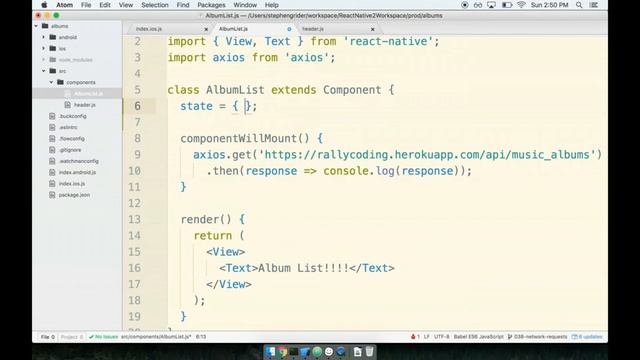Open the Apple menu
640x360 pixels.
tap(44, 5)
